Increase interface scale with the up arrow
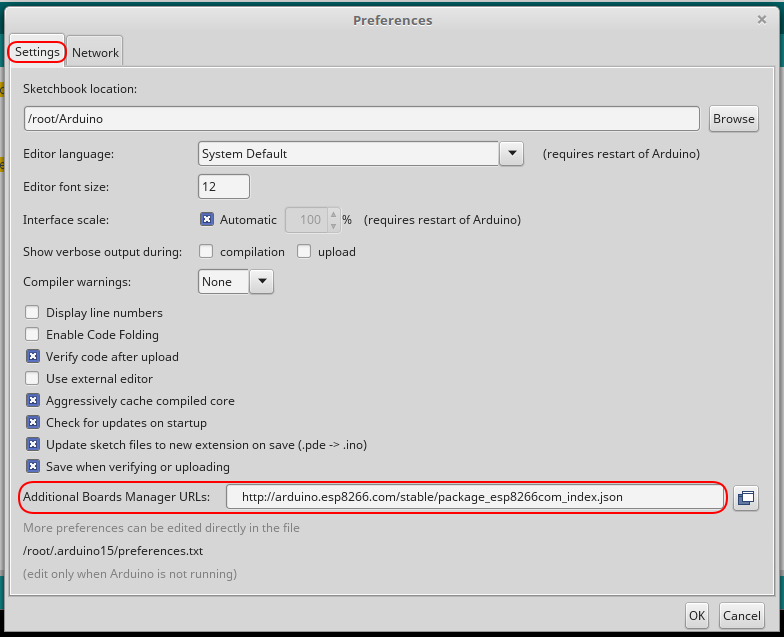Image resolution: width=784 pixels, height=637 pixels. click(334, 214)
